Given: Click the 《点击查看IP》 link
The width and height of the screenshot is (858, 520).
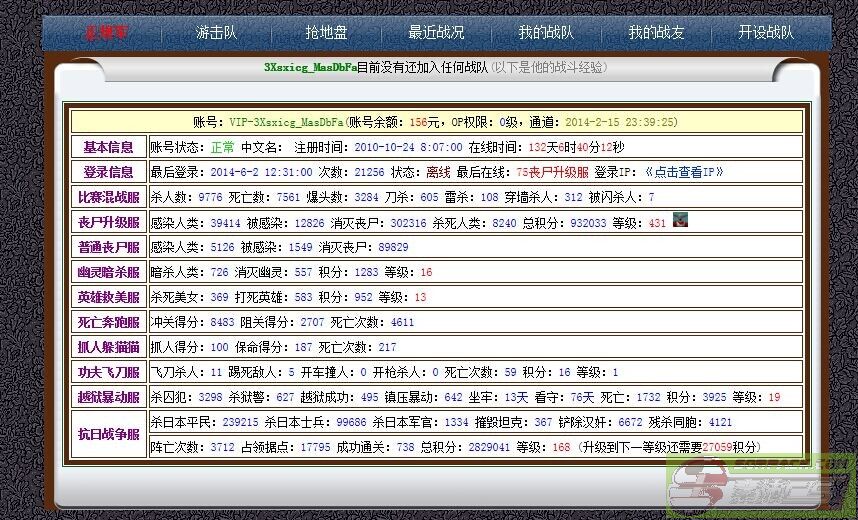Looking at the screenshot, I should click(x=683, y=172).
